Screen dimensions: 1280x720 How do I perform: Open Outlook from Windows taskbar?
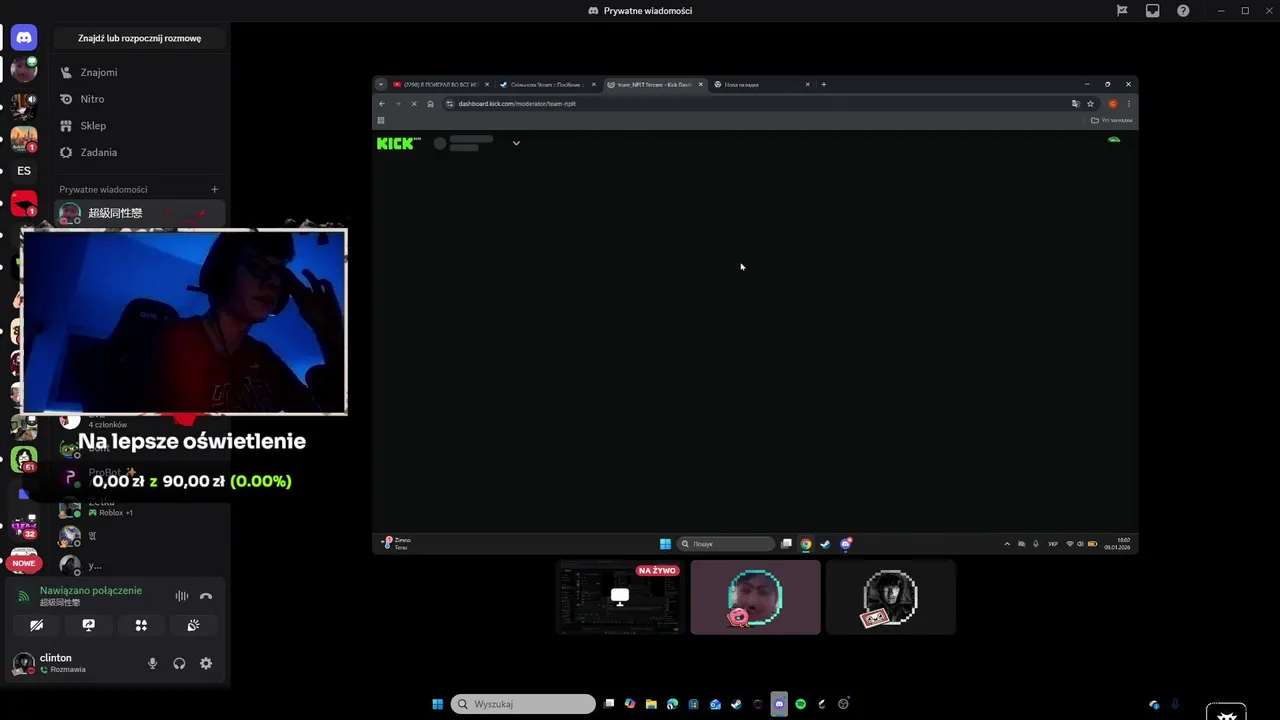[x=715, y=704]
